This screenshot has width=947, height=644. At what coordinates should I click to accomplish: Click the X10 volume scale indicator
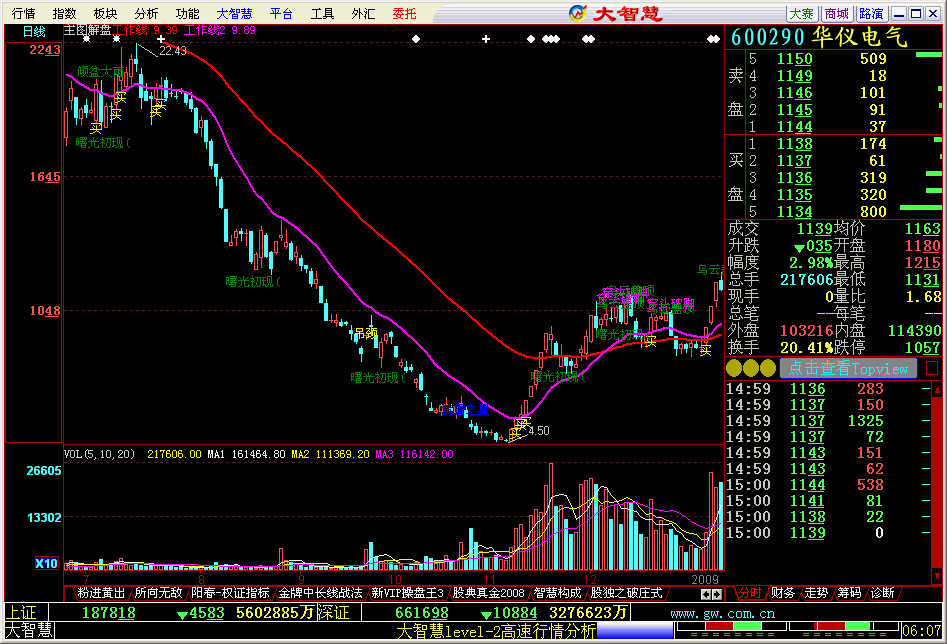point(47,564)
